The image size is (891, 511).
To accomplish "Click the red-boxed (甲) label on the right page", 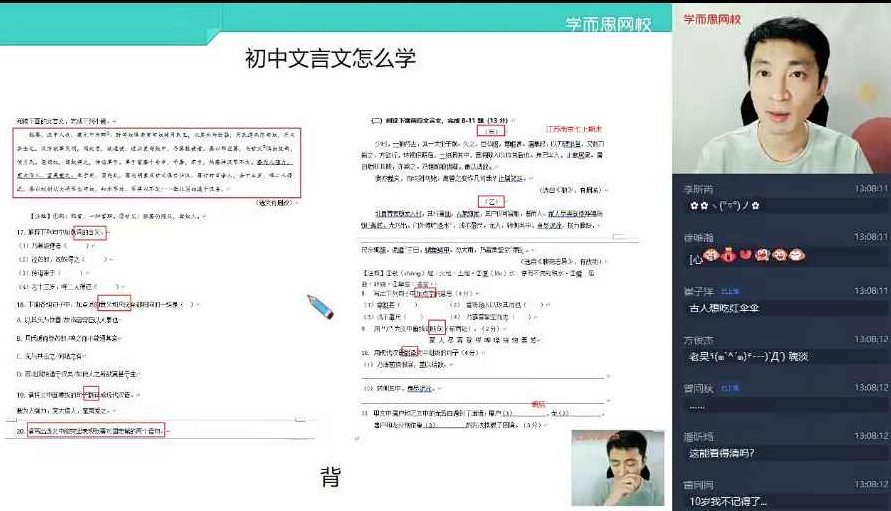I will [x=491, y=131].
